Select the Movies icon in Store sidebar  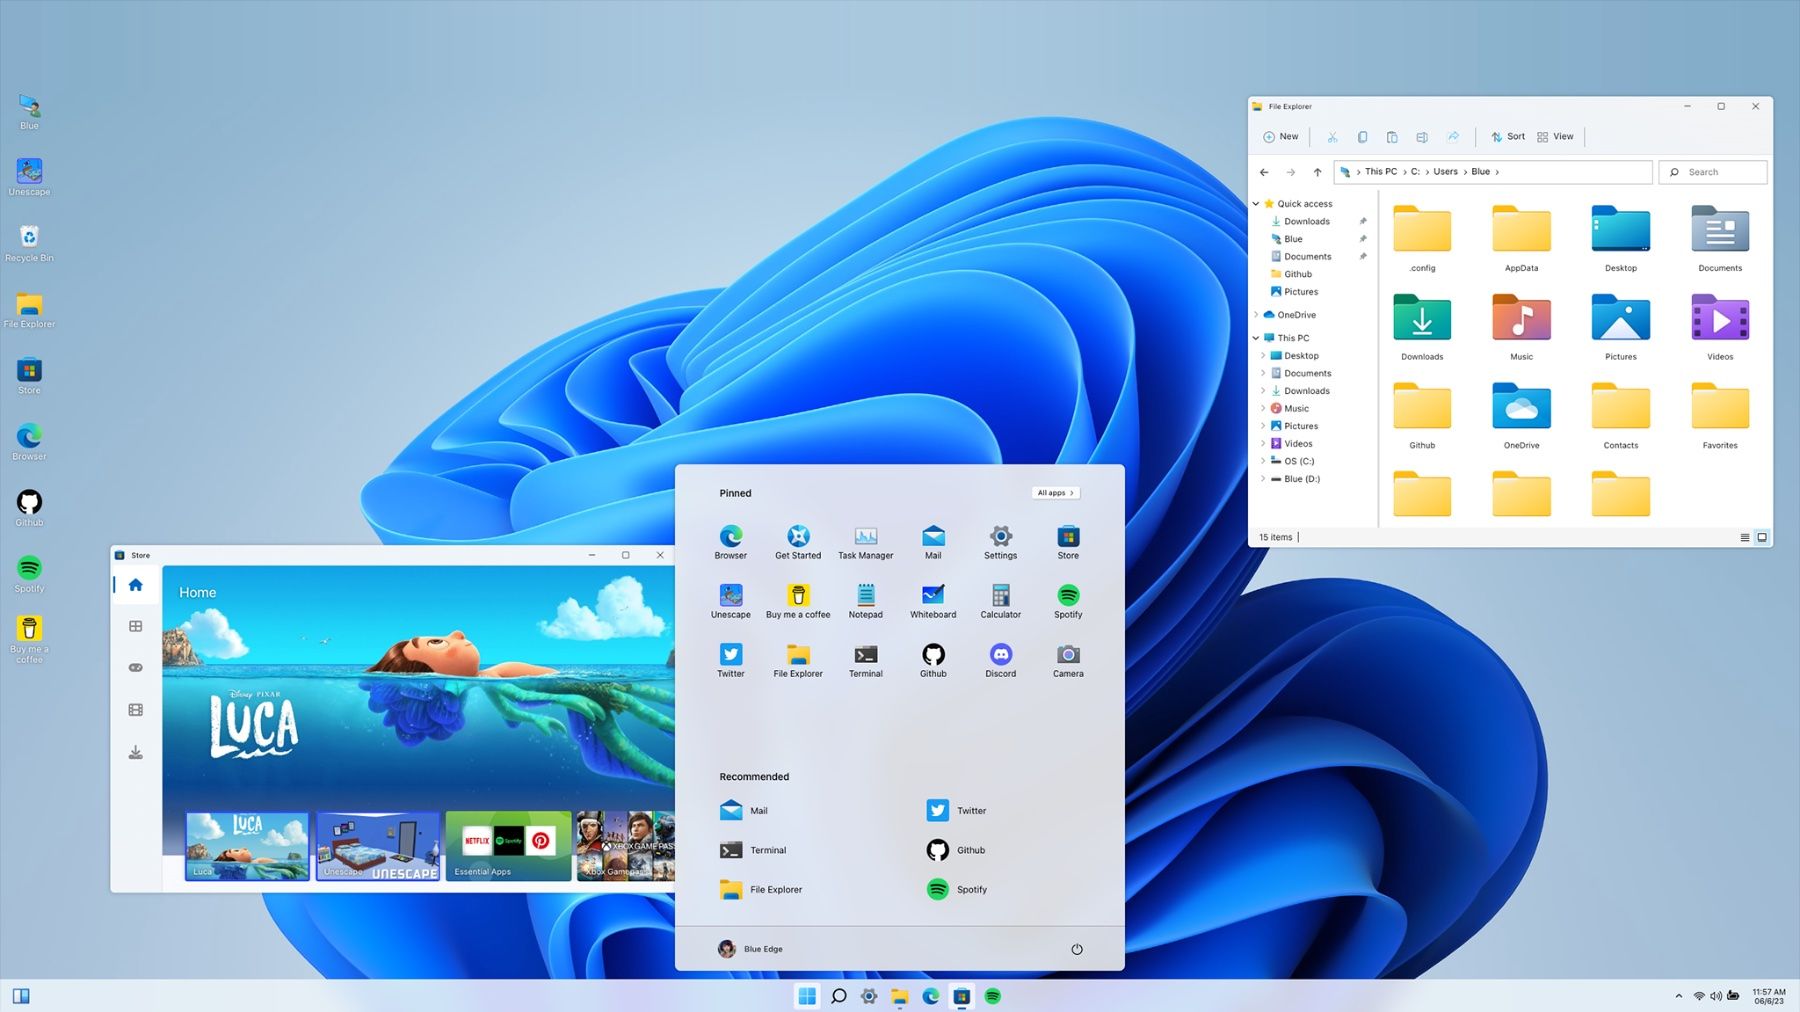coord(135,710)
